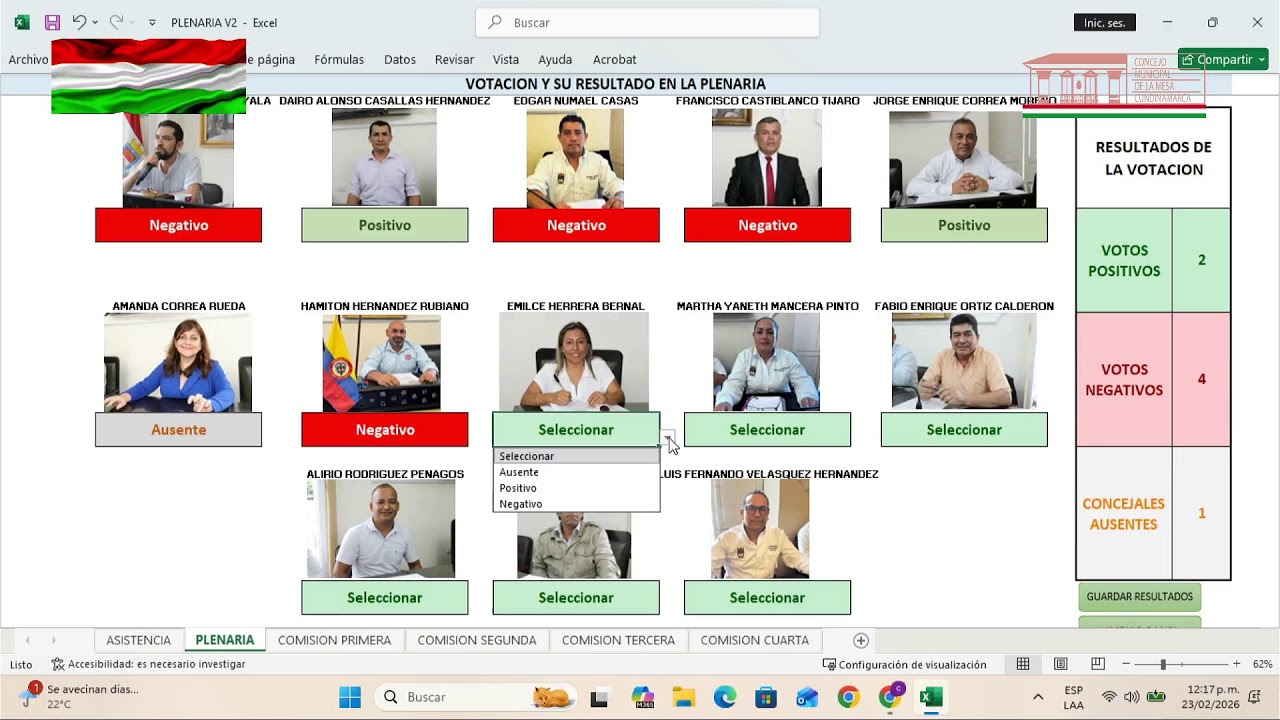This screenshot has height=720, width=1280.
Task: Open Customize Quick Access Toolbar arrow
Action: 152,22
